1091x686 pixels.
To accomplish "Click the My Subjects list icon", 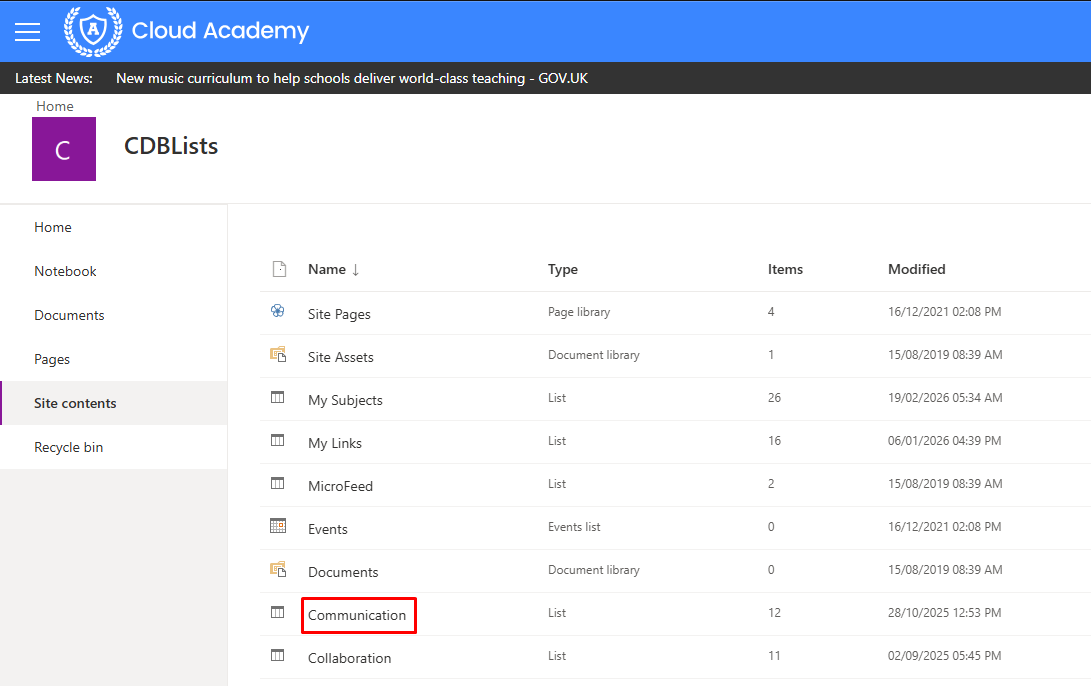I will [278, 397].
